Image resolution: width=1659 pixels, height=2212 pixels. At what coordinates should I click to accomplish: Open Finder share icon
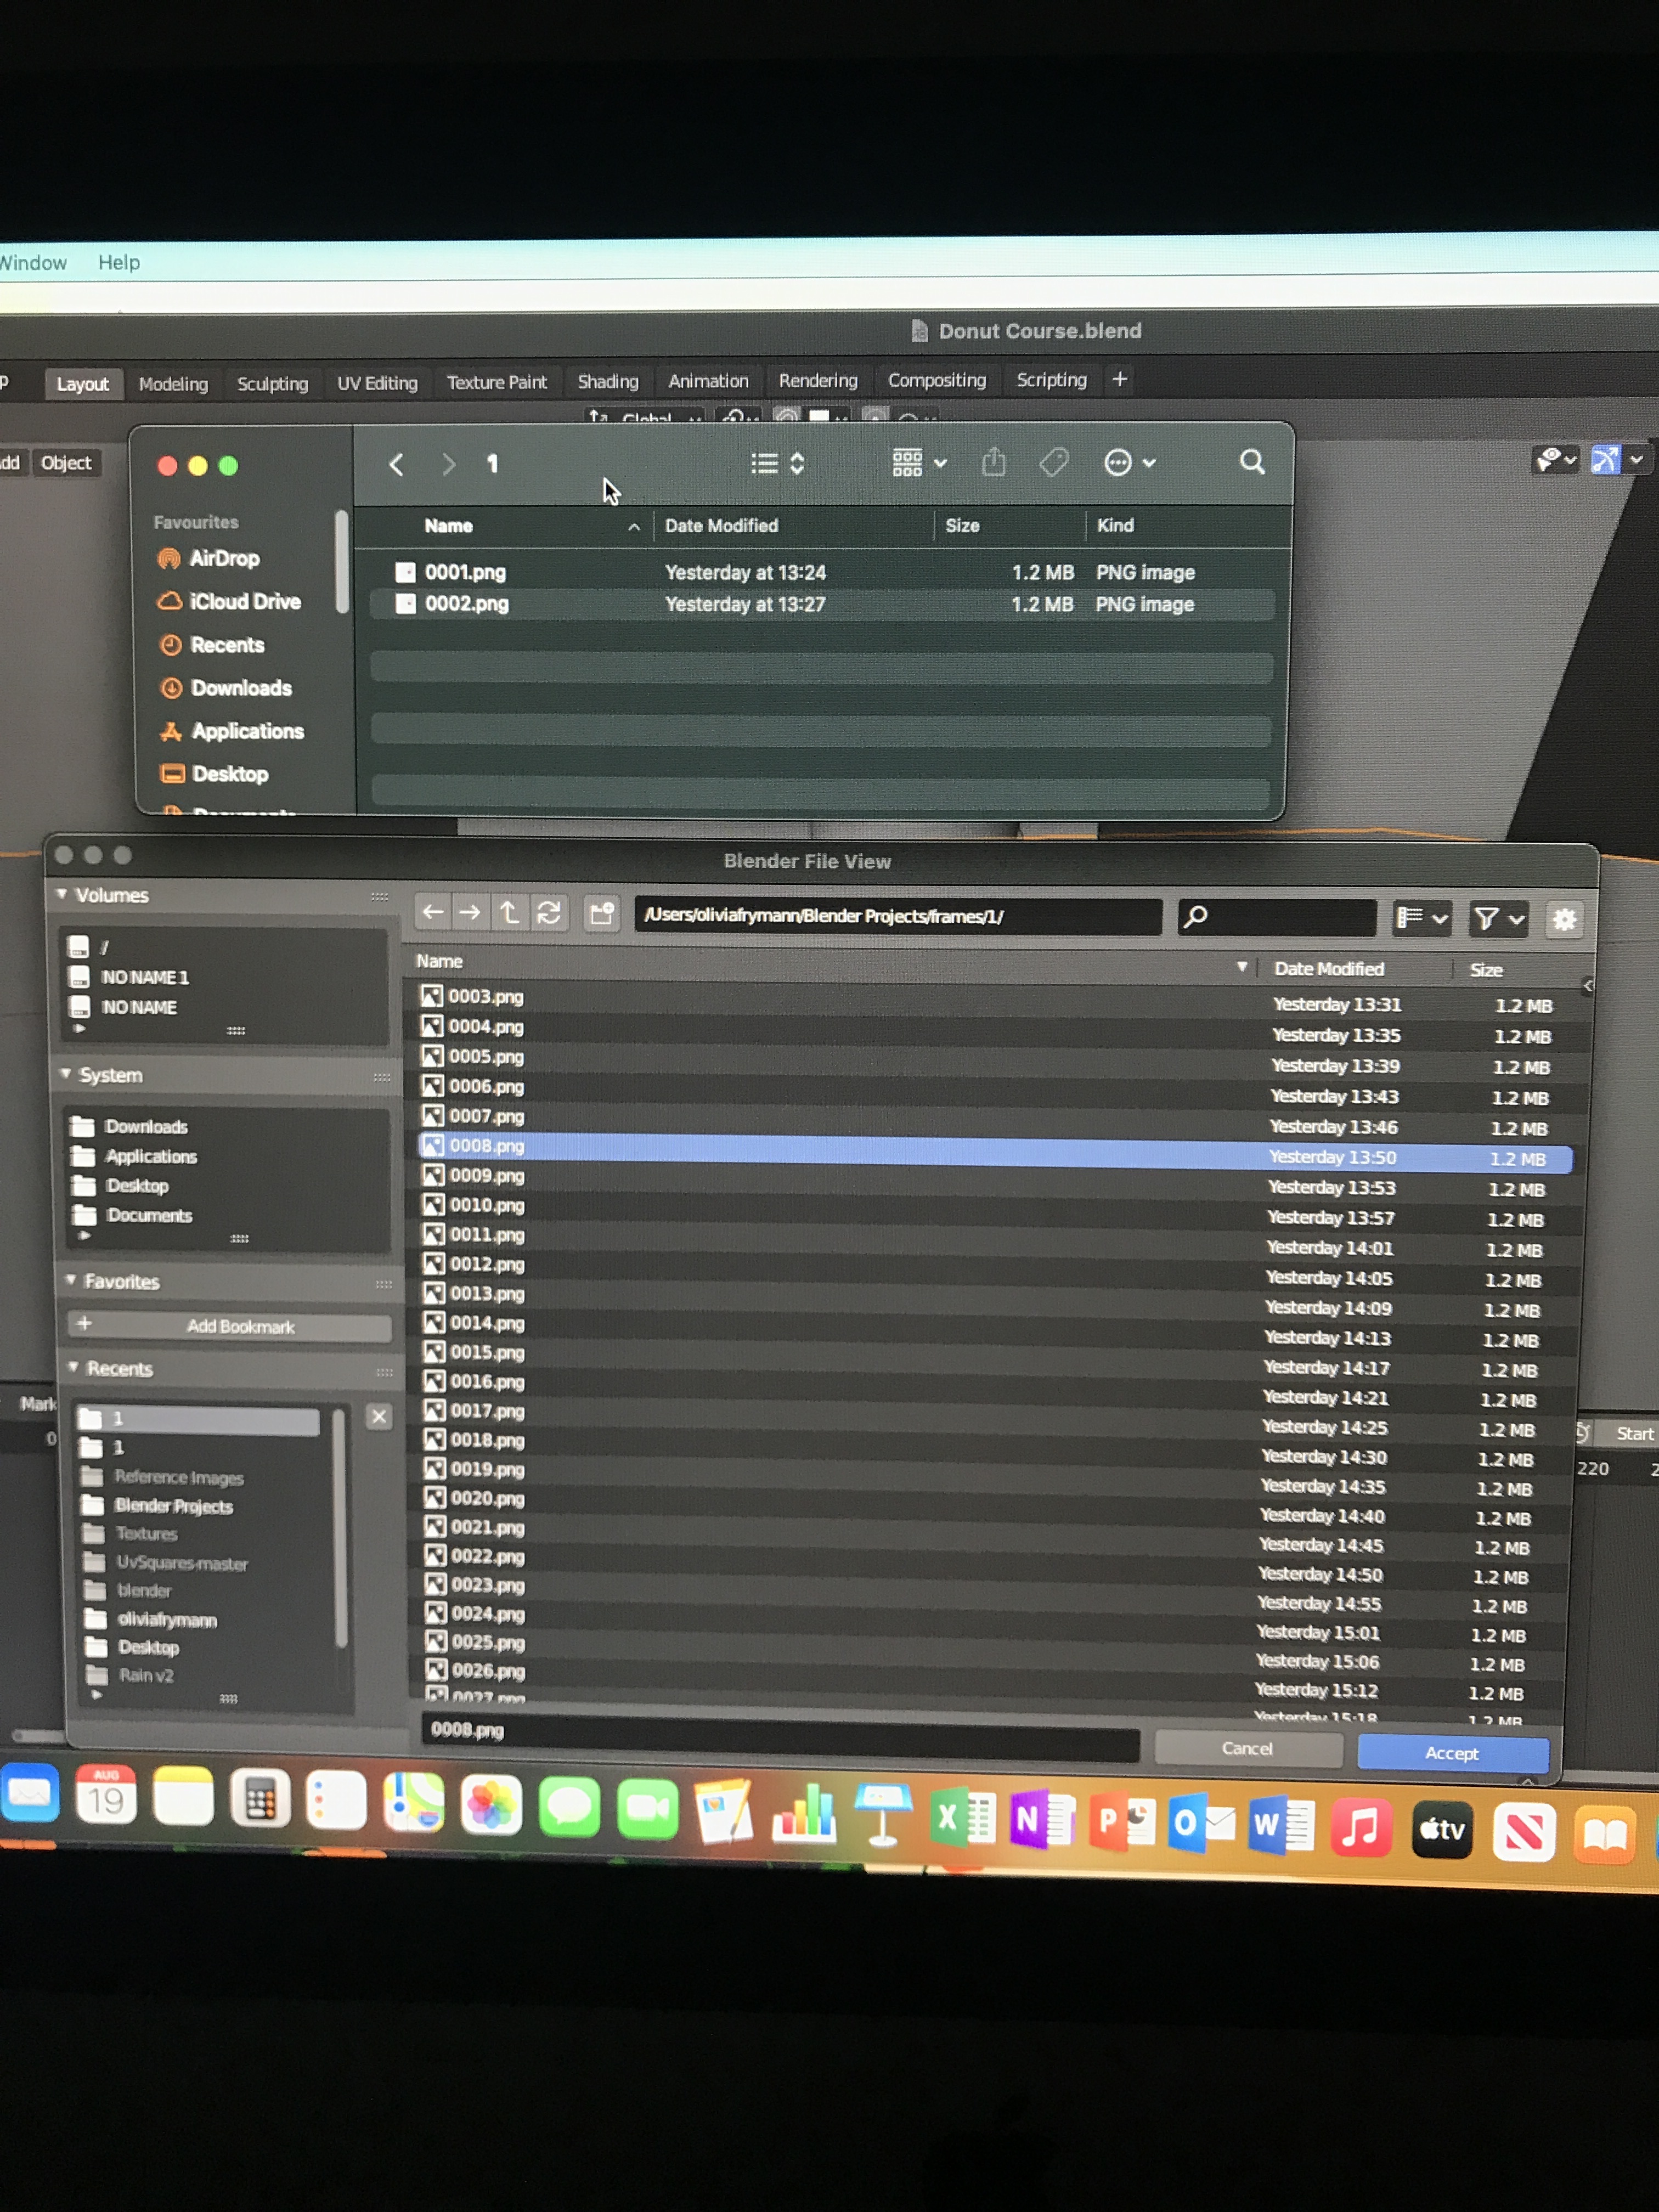[993, 462]
